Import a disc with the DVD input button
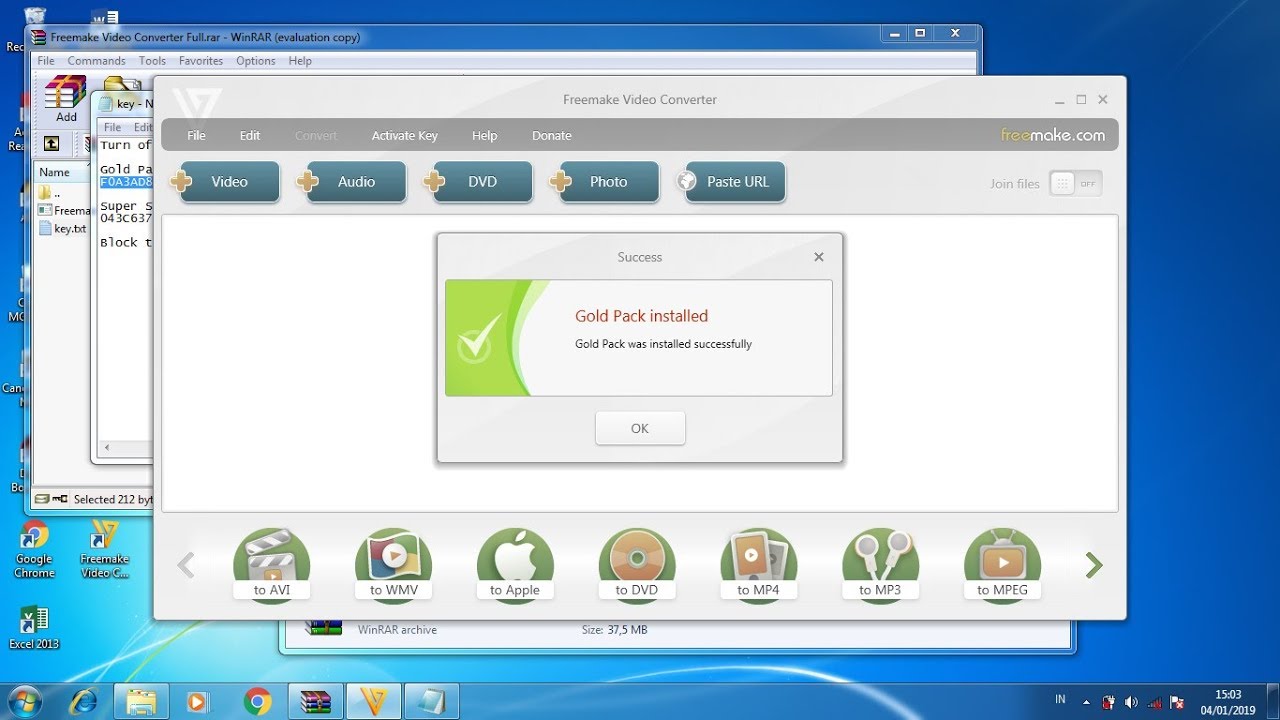Image resolution: width=1280 pixels, height=720 pixels. point(480,182)
